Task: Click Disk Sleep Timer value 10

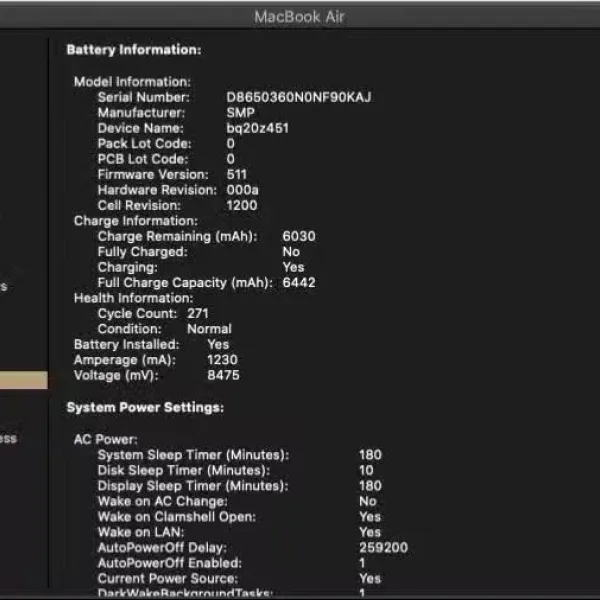Action: coord(366,470)
